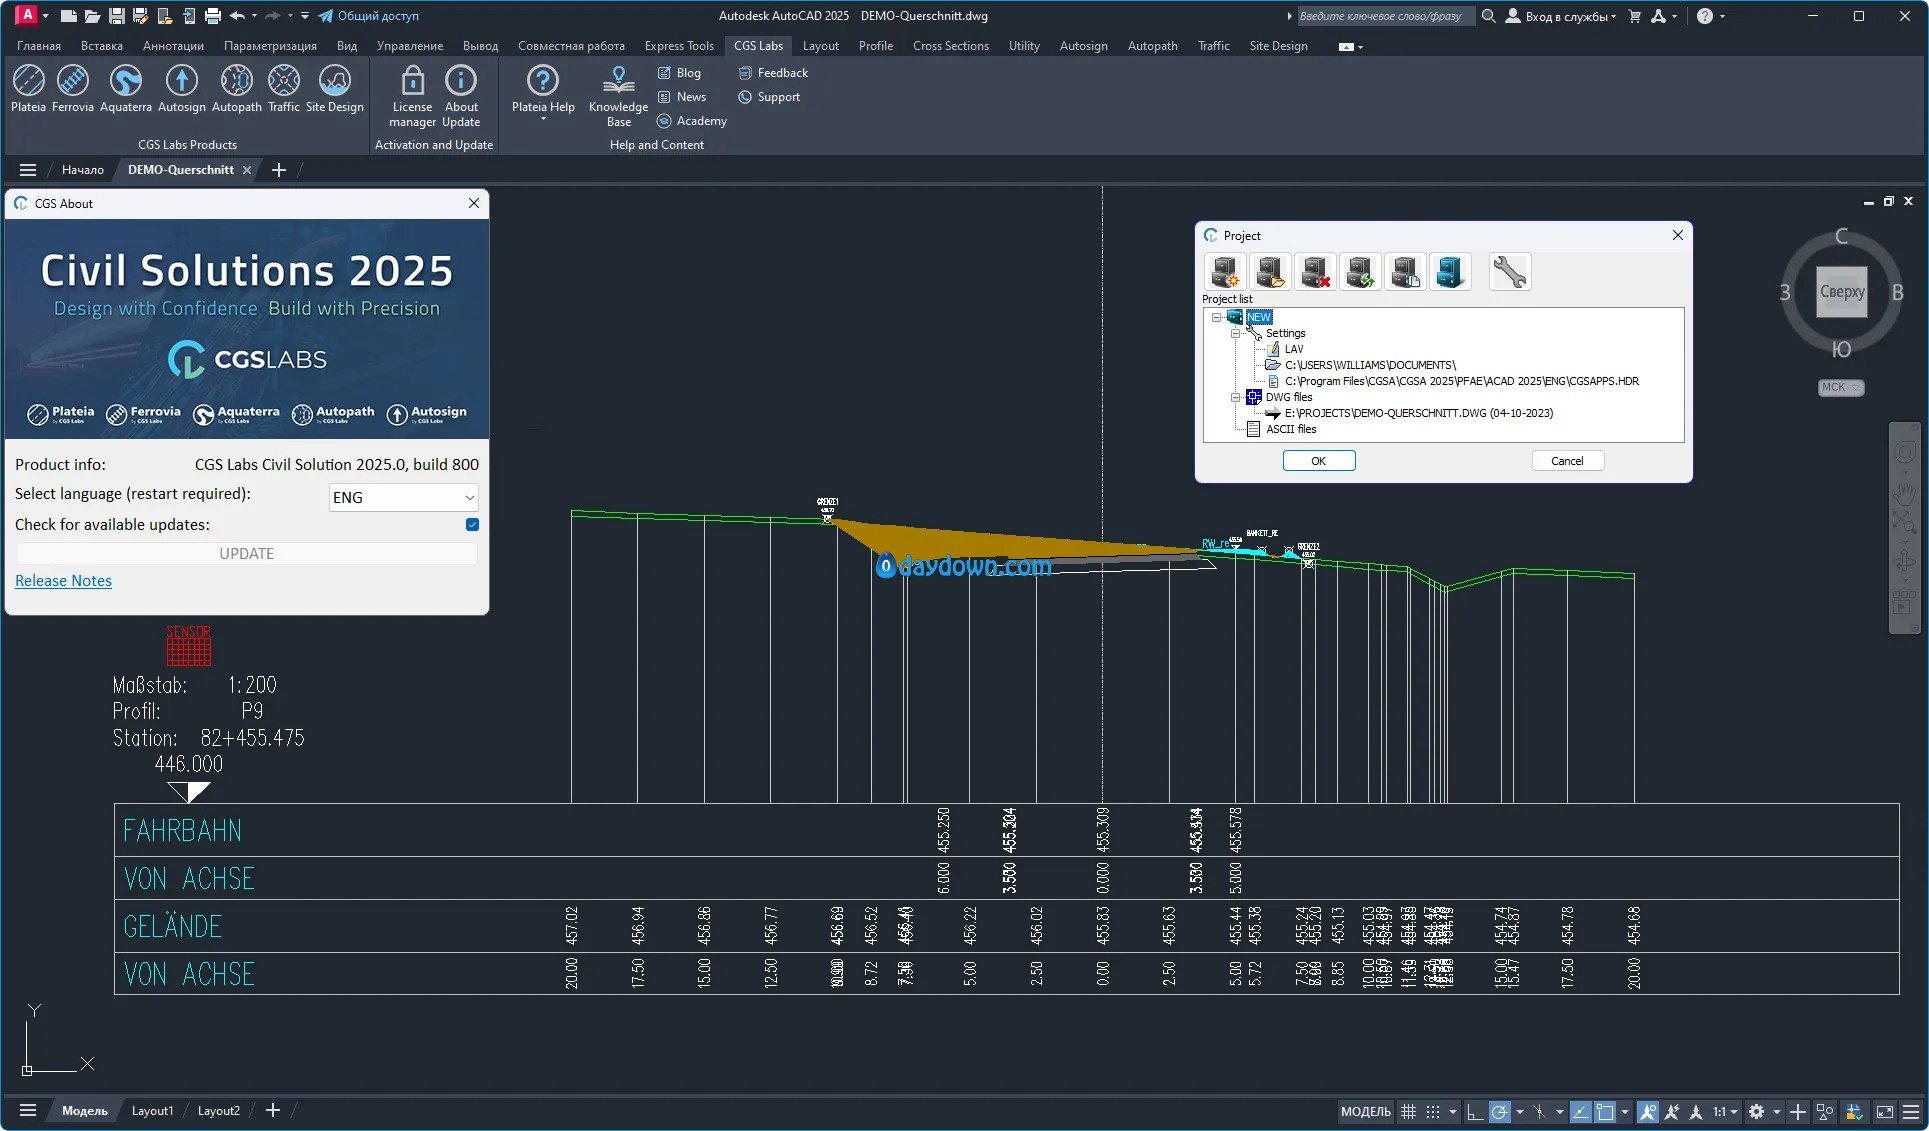Switch to the Cross Sections ribbon tab
Viewport: 1929px width, 1131px height.
coord(950,46)
